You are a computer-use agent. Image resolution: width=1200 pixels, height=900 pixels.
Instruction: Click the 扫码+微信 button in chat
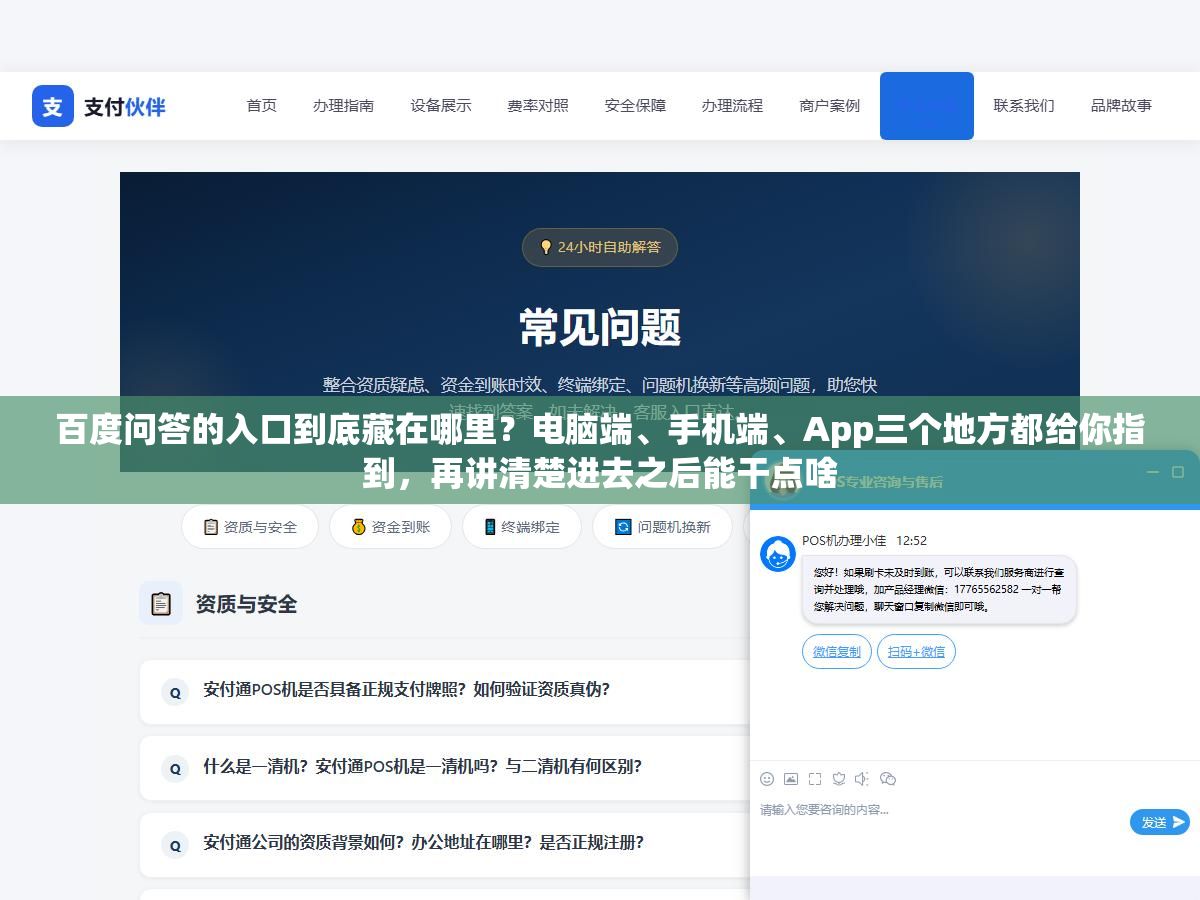[x=916, y=652]
